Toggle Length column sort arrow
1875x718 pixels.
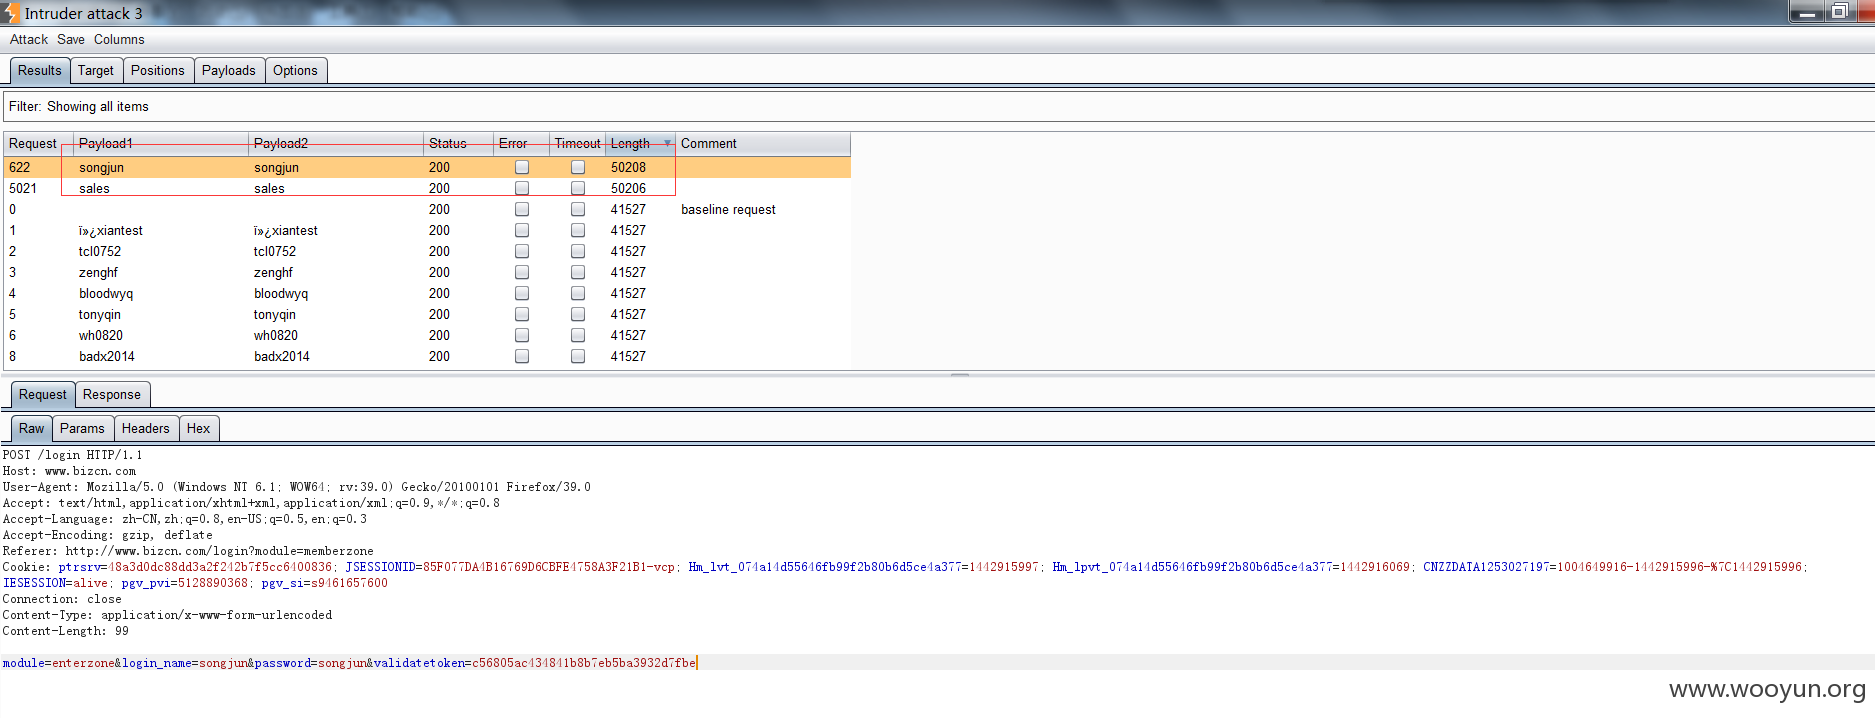pyautogui.click(x=667, y=143)
